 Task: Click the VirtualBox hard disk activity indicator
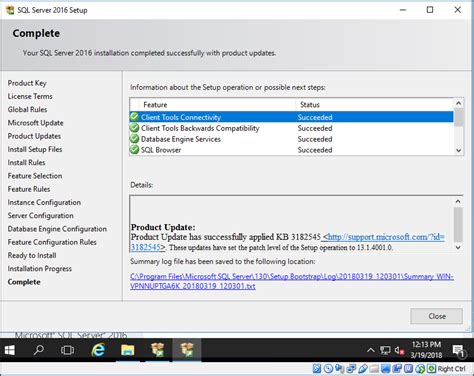pos(317,368)
